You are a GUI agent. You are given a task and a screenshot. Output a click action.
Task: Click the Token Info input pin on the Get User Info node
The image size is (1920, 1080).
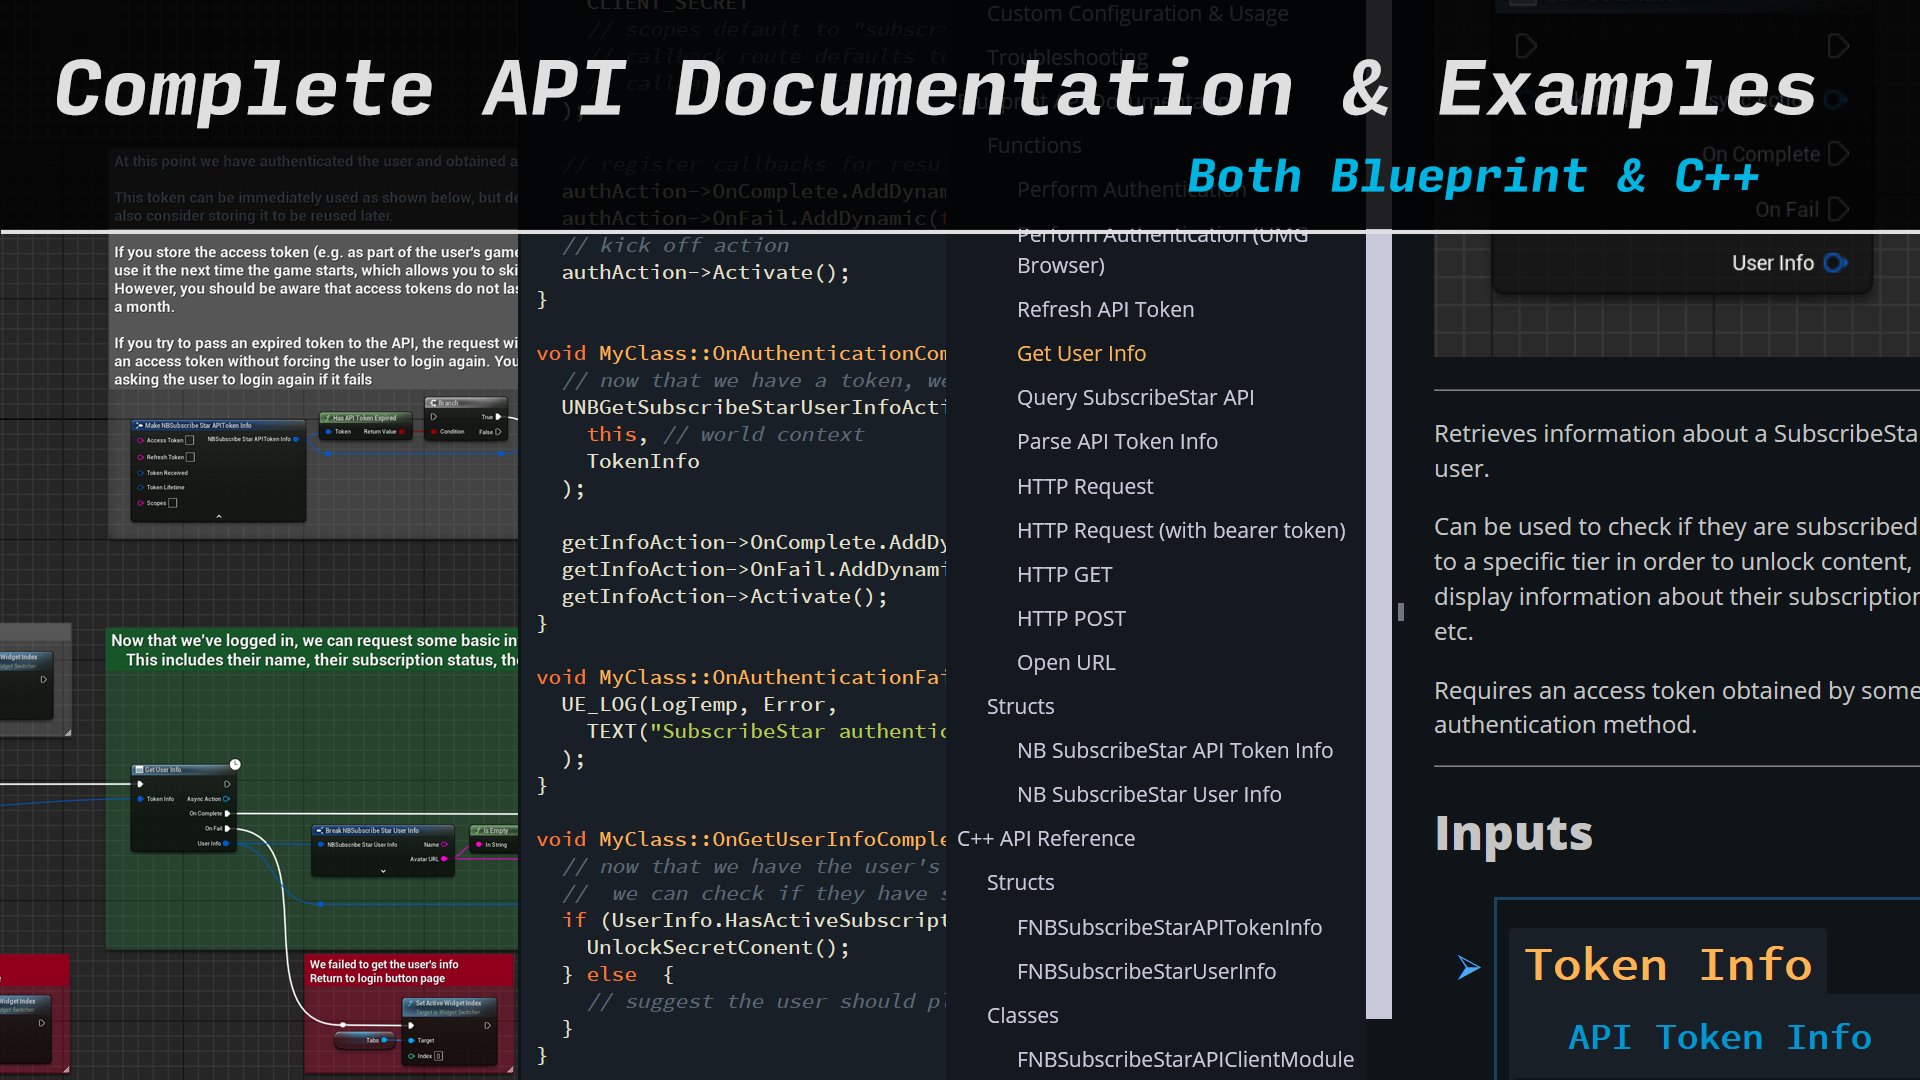click(140, 799)
